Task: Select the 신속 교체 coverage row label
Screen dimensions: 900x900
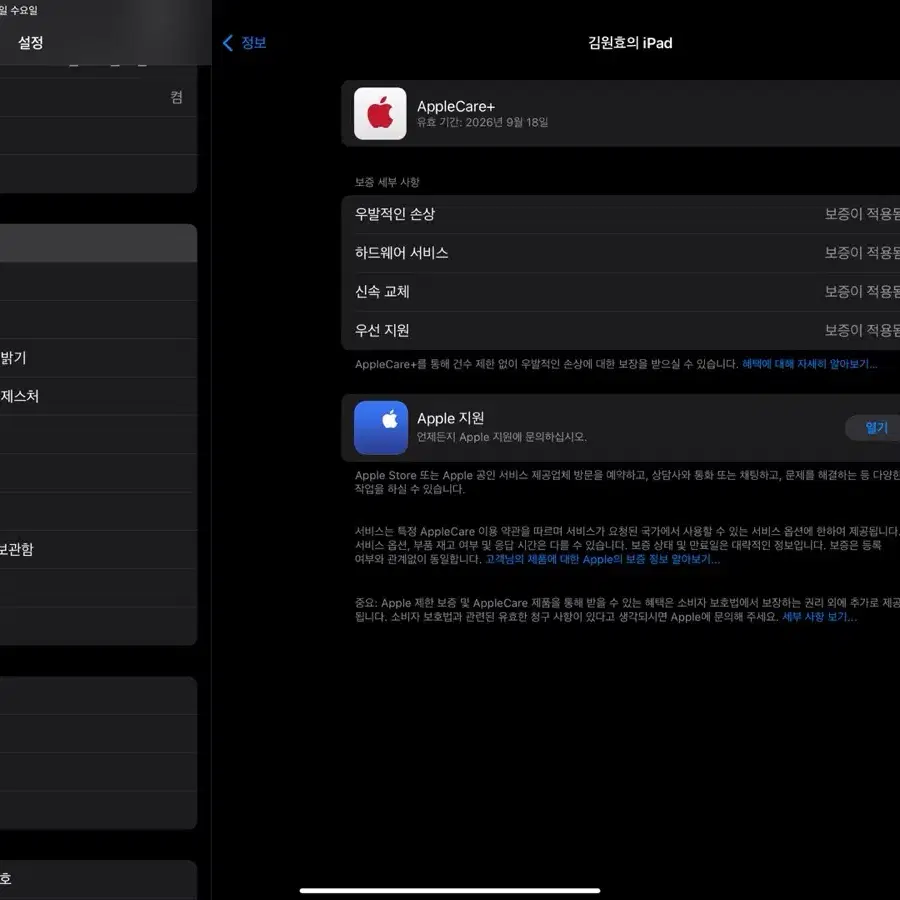Action: click(x=382, y=292)
